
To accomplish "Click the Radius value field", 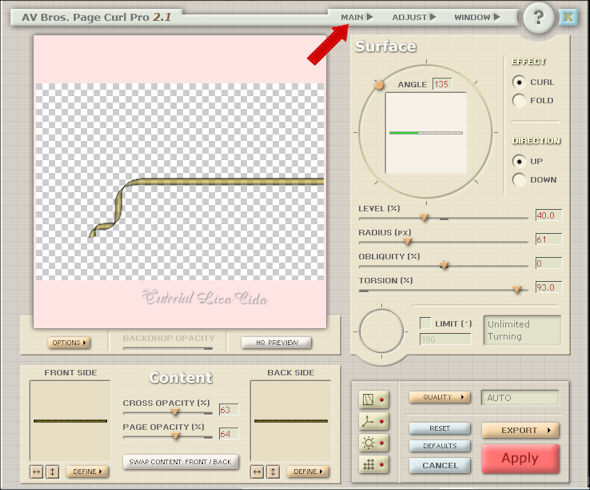I will (549, 239).
